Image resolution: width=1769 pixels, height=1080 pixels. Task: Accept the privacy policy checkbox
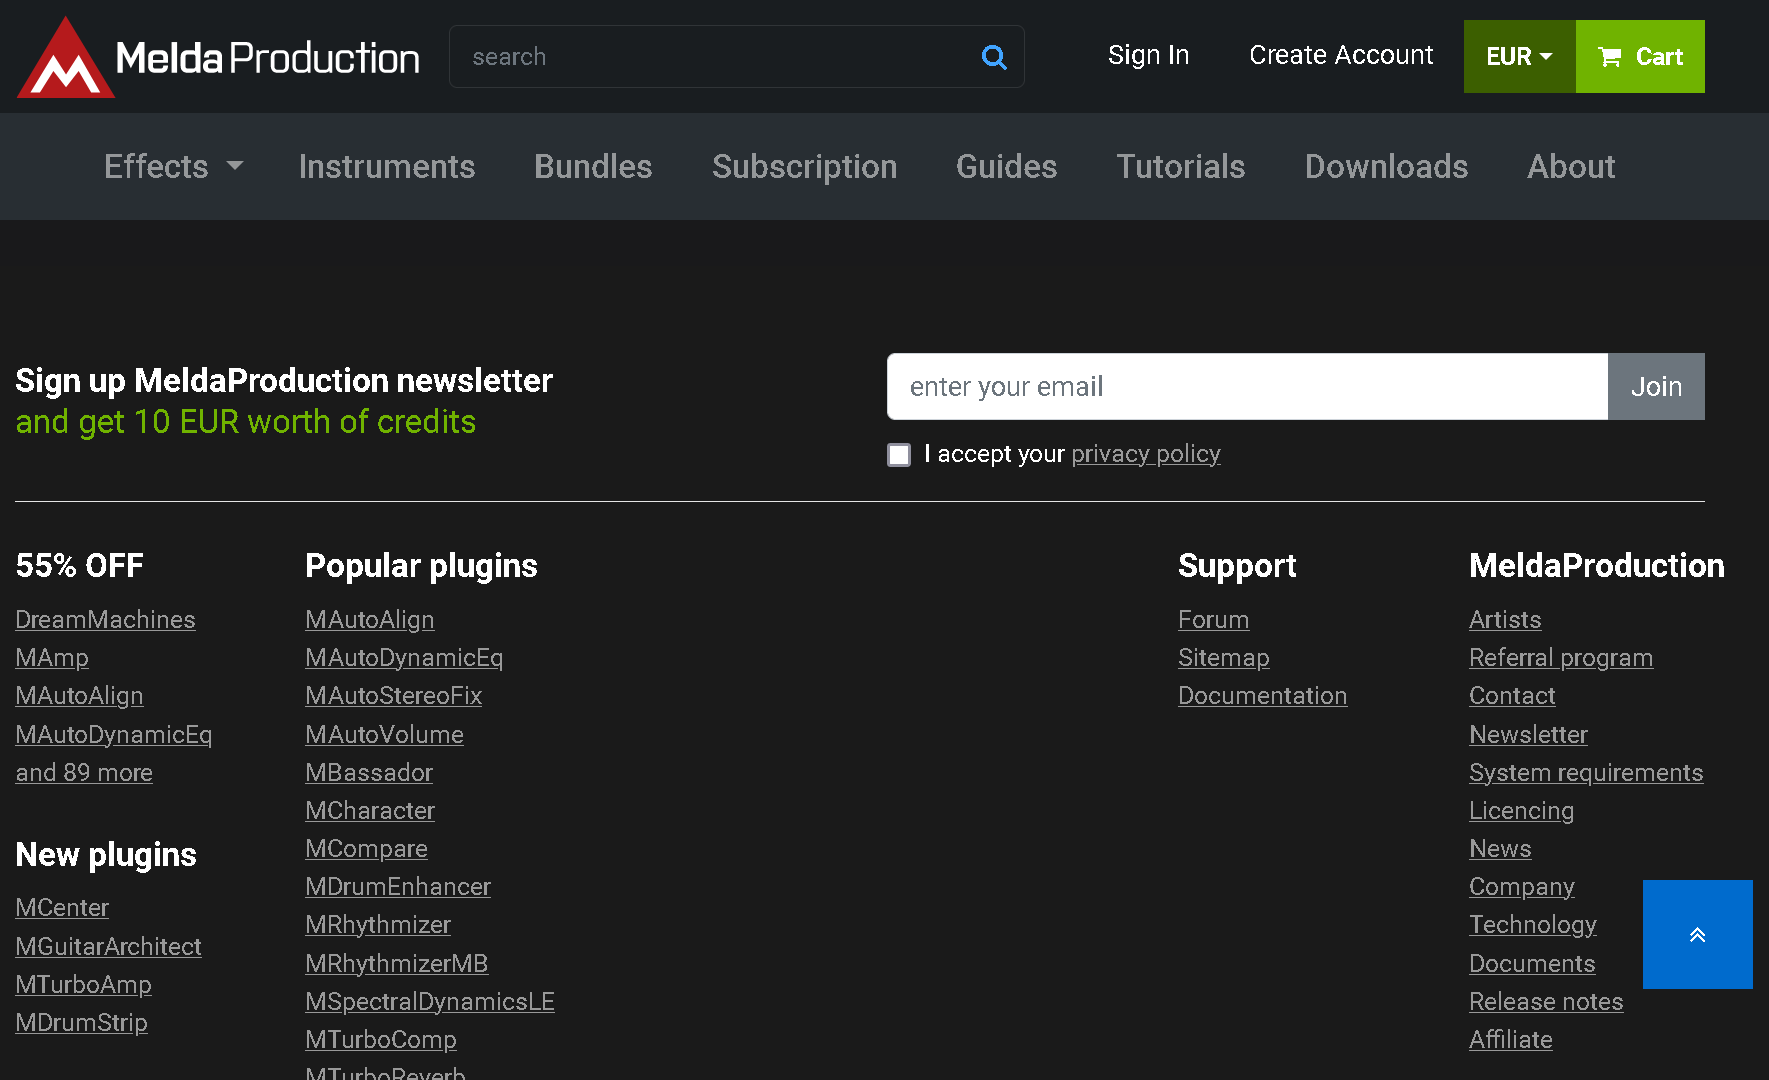coord(899,455)
